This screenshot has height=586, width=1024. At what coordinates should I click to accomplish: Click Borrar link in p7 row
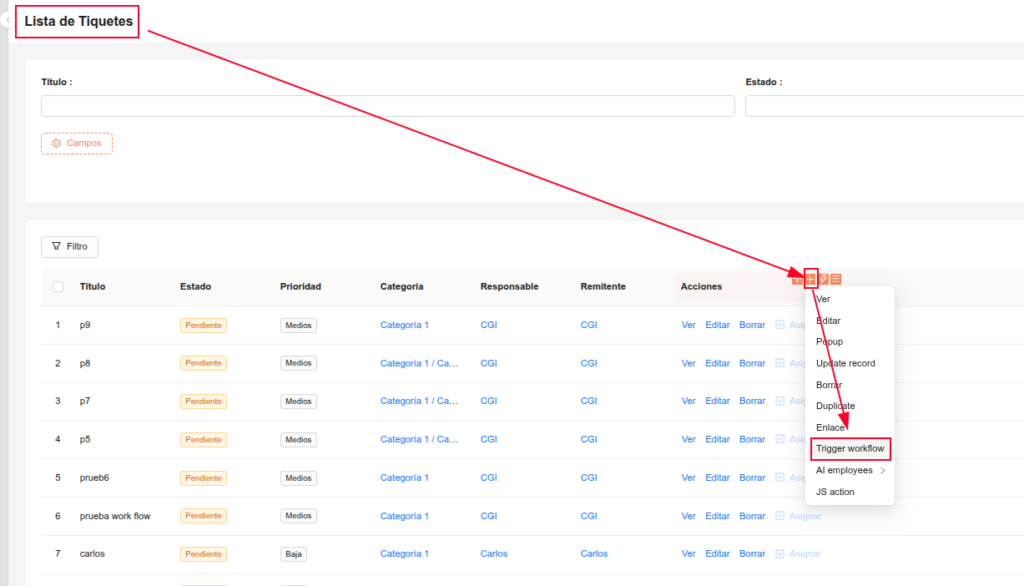[752, 401]
